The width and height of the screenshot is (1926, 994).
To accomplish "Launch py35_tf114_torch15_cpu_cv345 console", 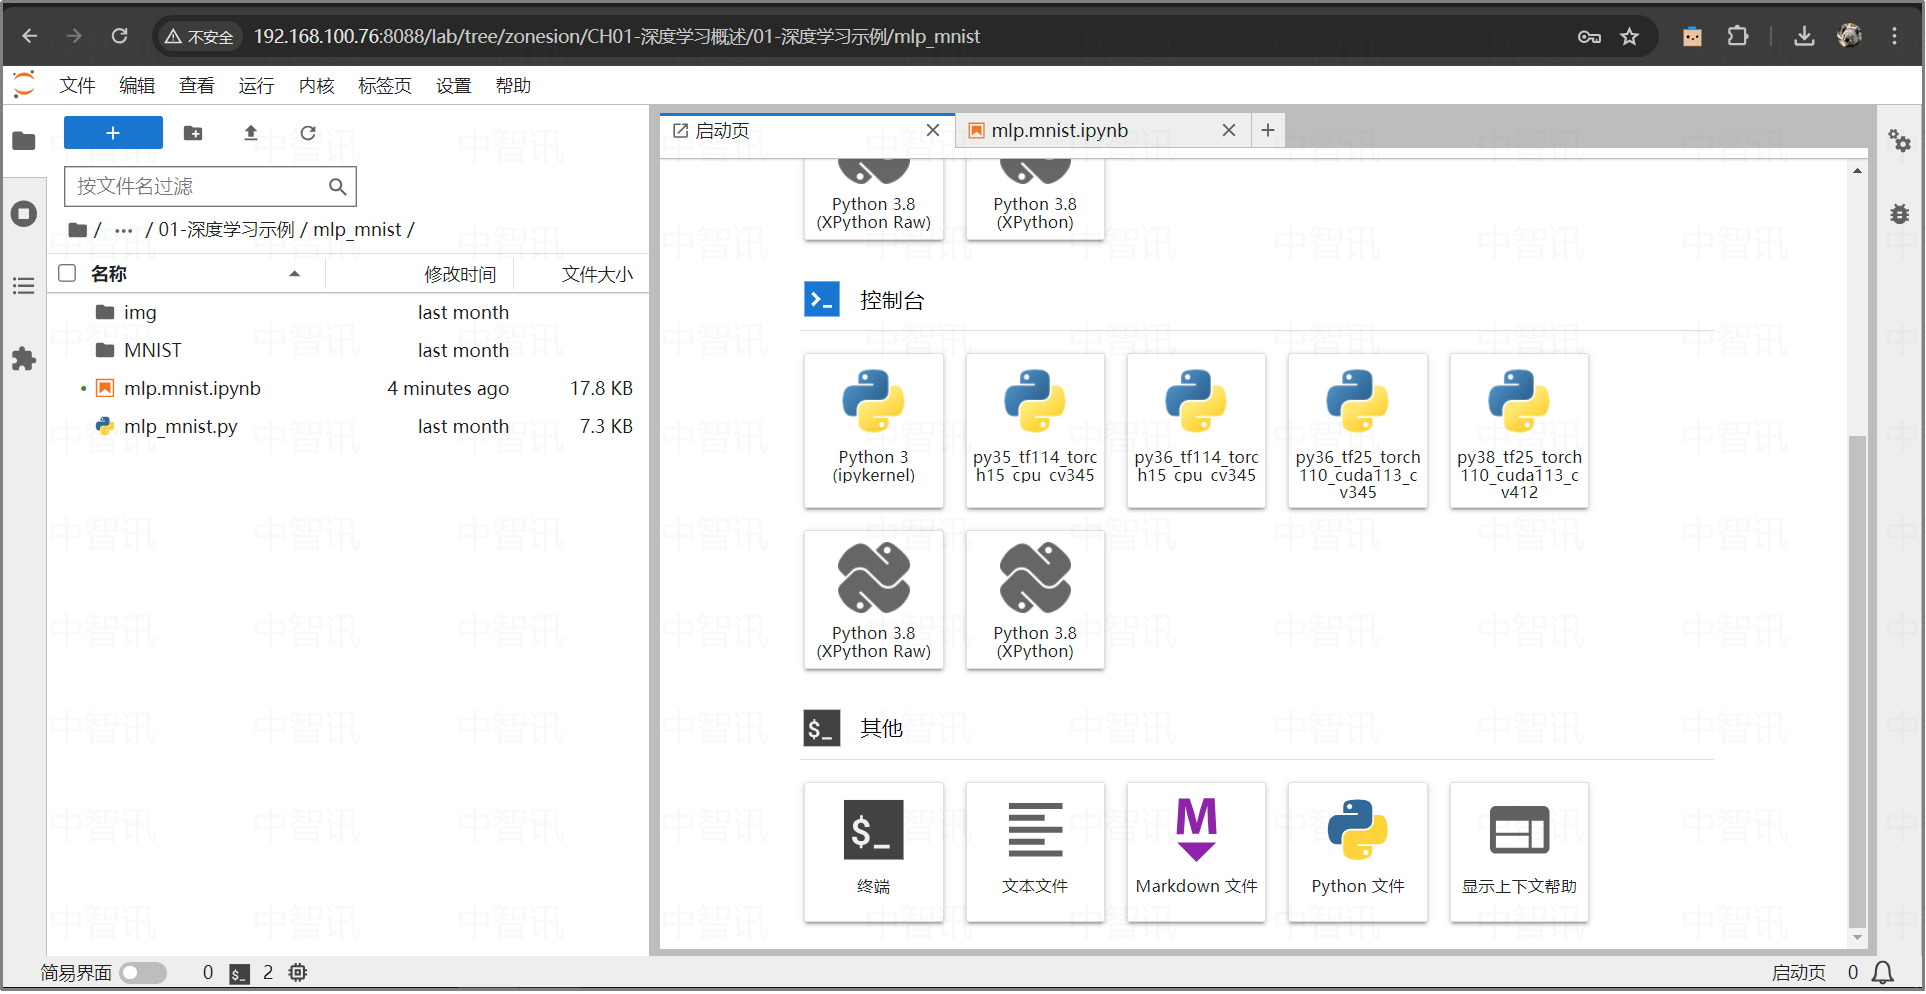I will (1035, 431).
